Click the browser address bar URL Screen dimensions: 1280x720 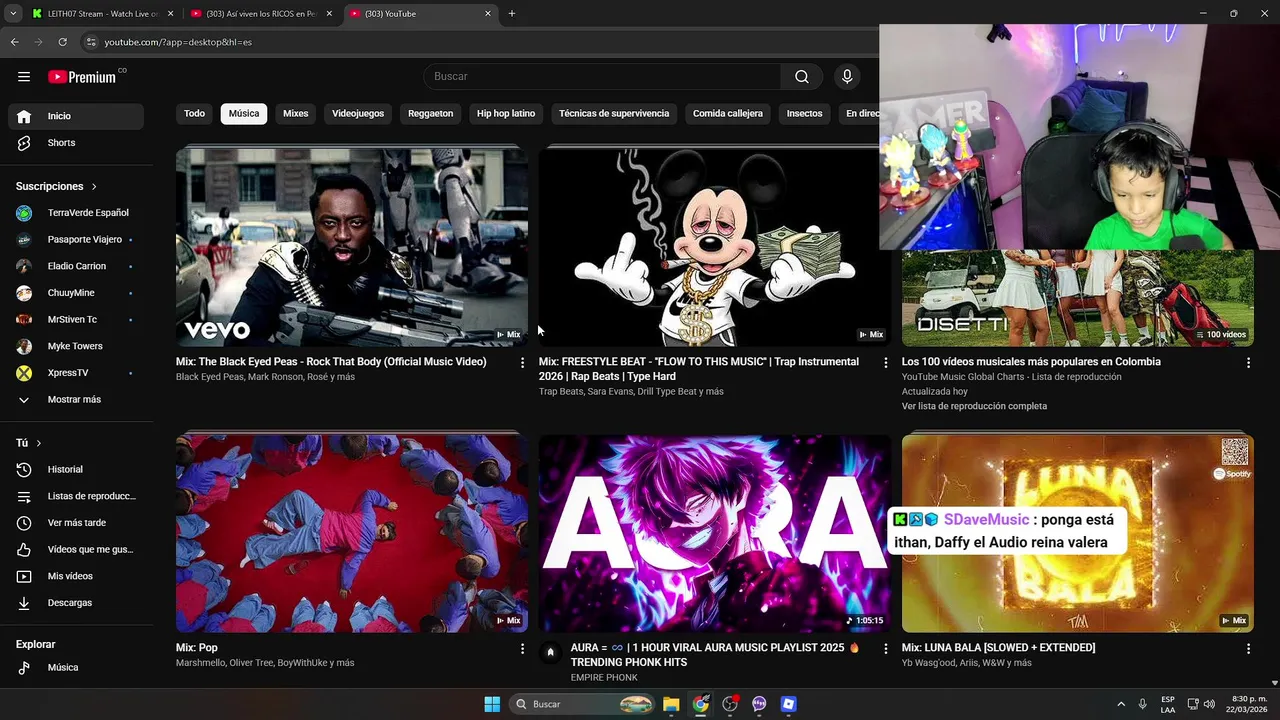point(178,42)
